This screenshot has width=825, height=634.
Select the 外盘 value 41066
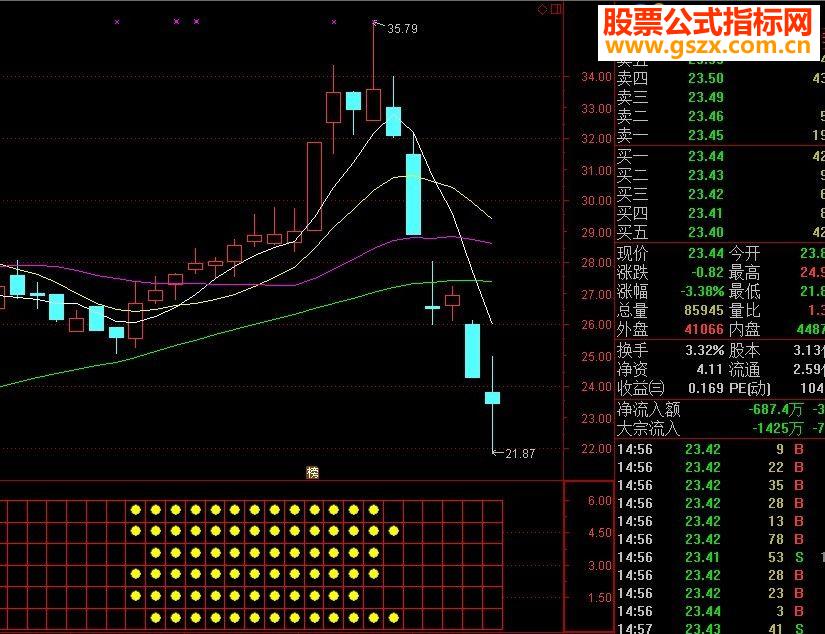704,329
